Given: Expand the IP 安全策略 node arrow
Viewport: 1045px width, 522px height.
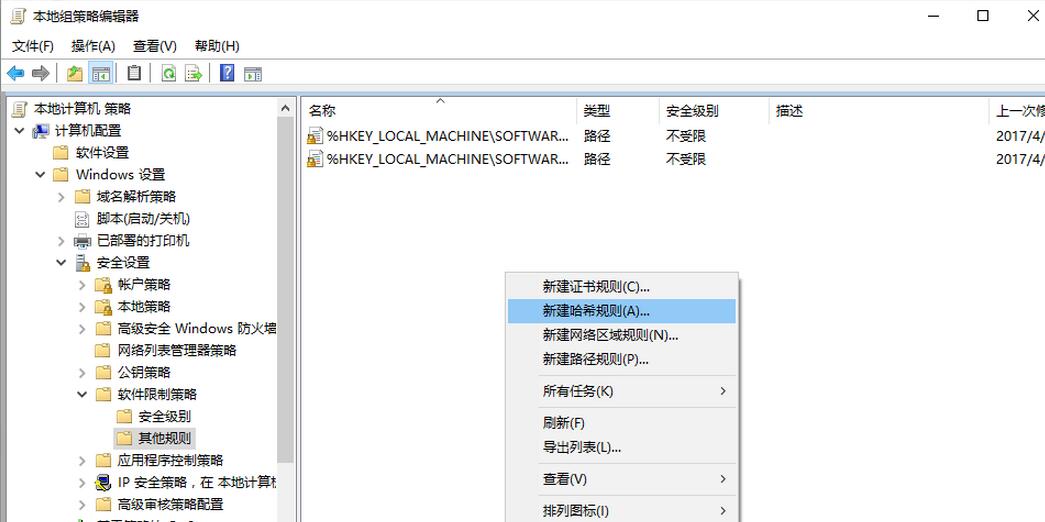Looking at the screenshot, I should (x=82, y=483).
